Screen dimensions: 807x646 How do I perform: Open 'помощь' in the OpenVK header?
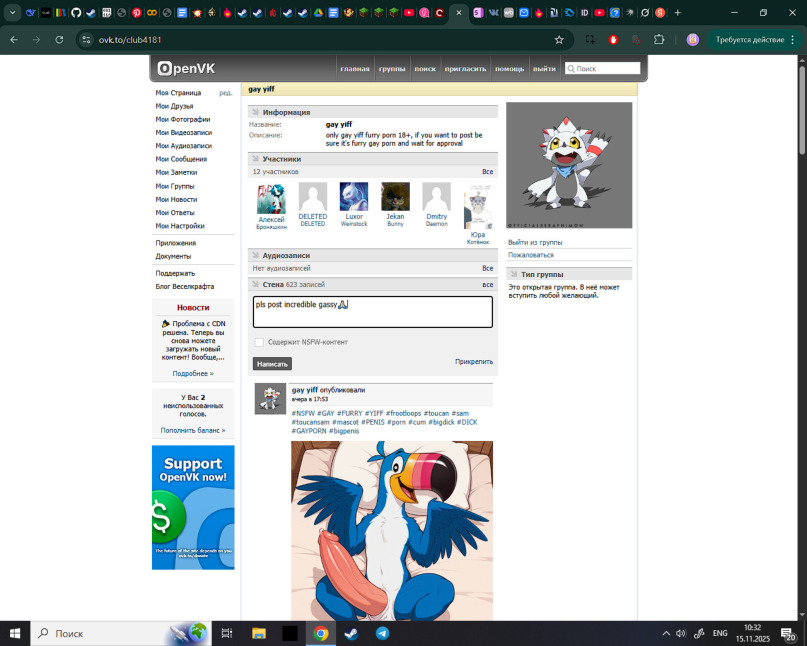tap(510, 68)
